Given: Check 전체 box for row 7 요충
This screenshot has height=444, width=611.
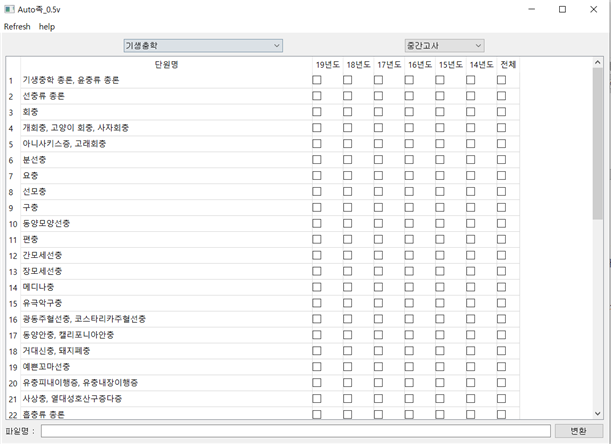Looking at the screenshot, I should tap(502, 176).
